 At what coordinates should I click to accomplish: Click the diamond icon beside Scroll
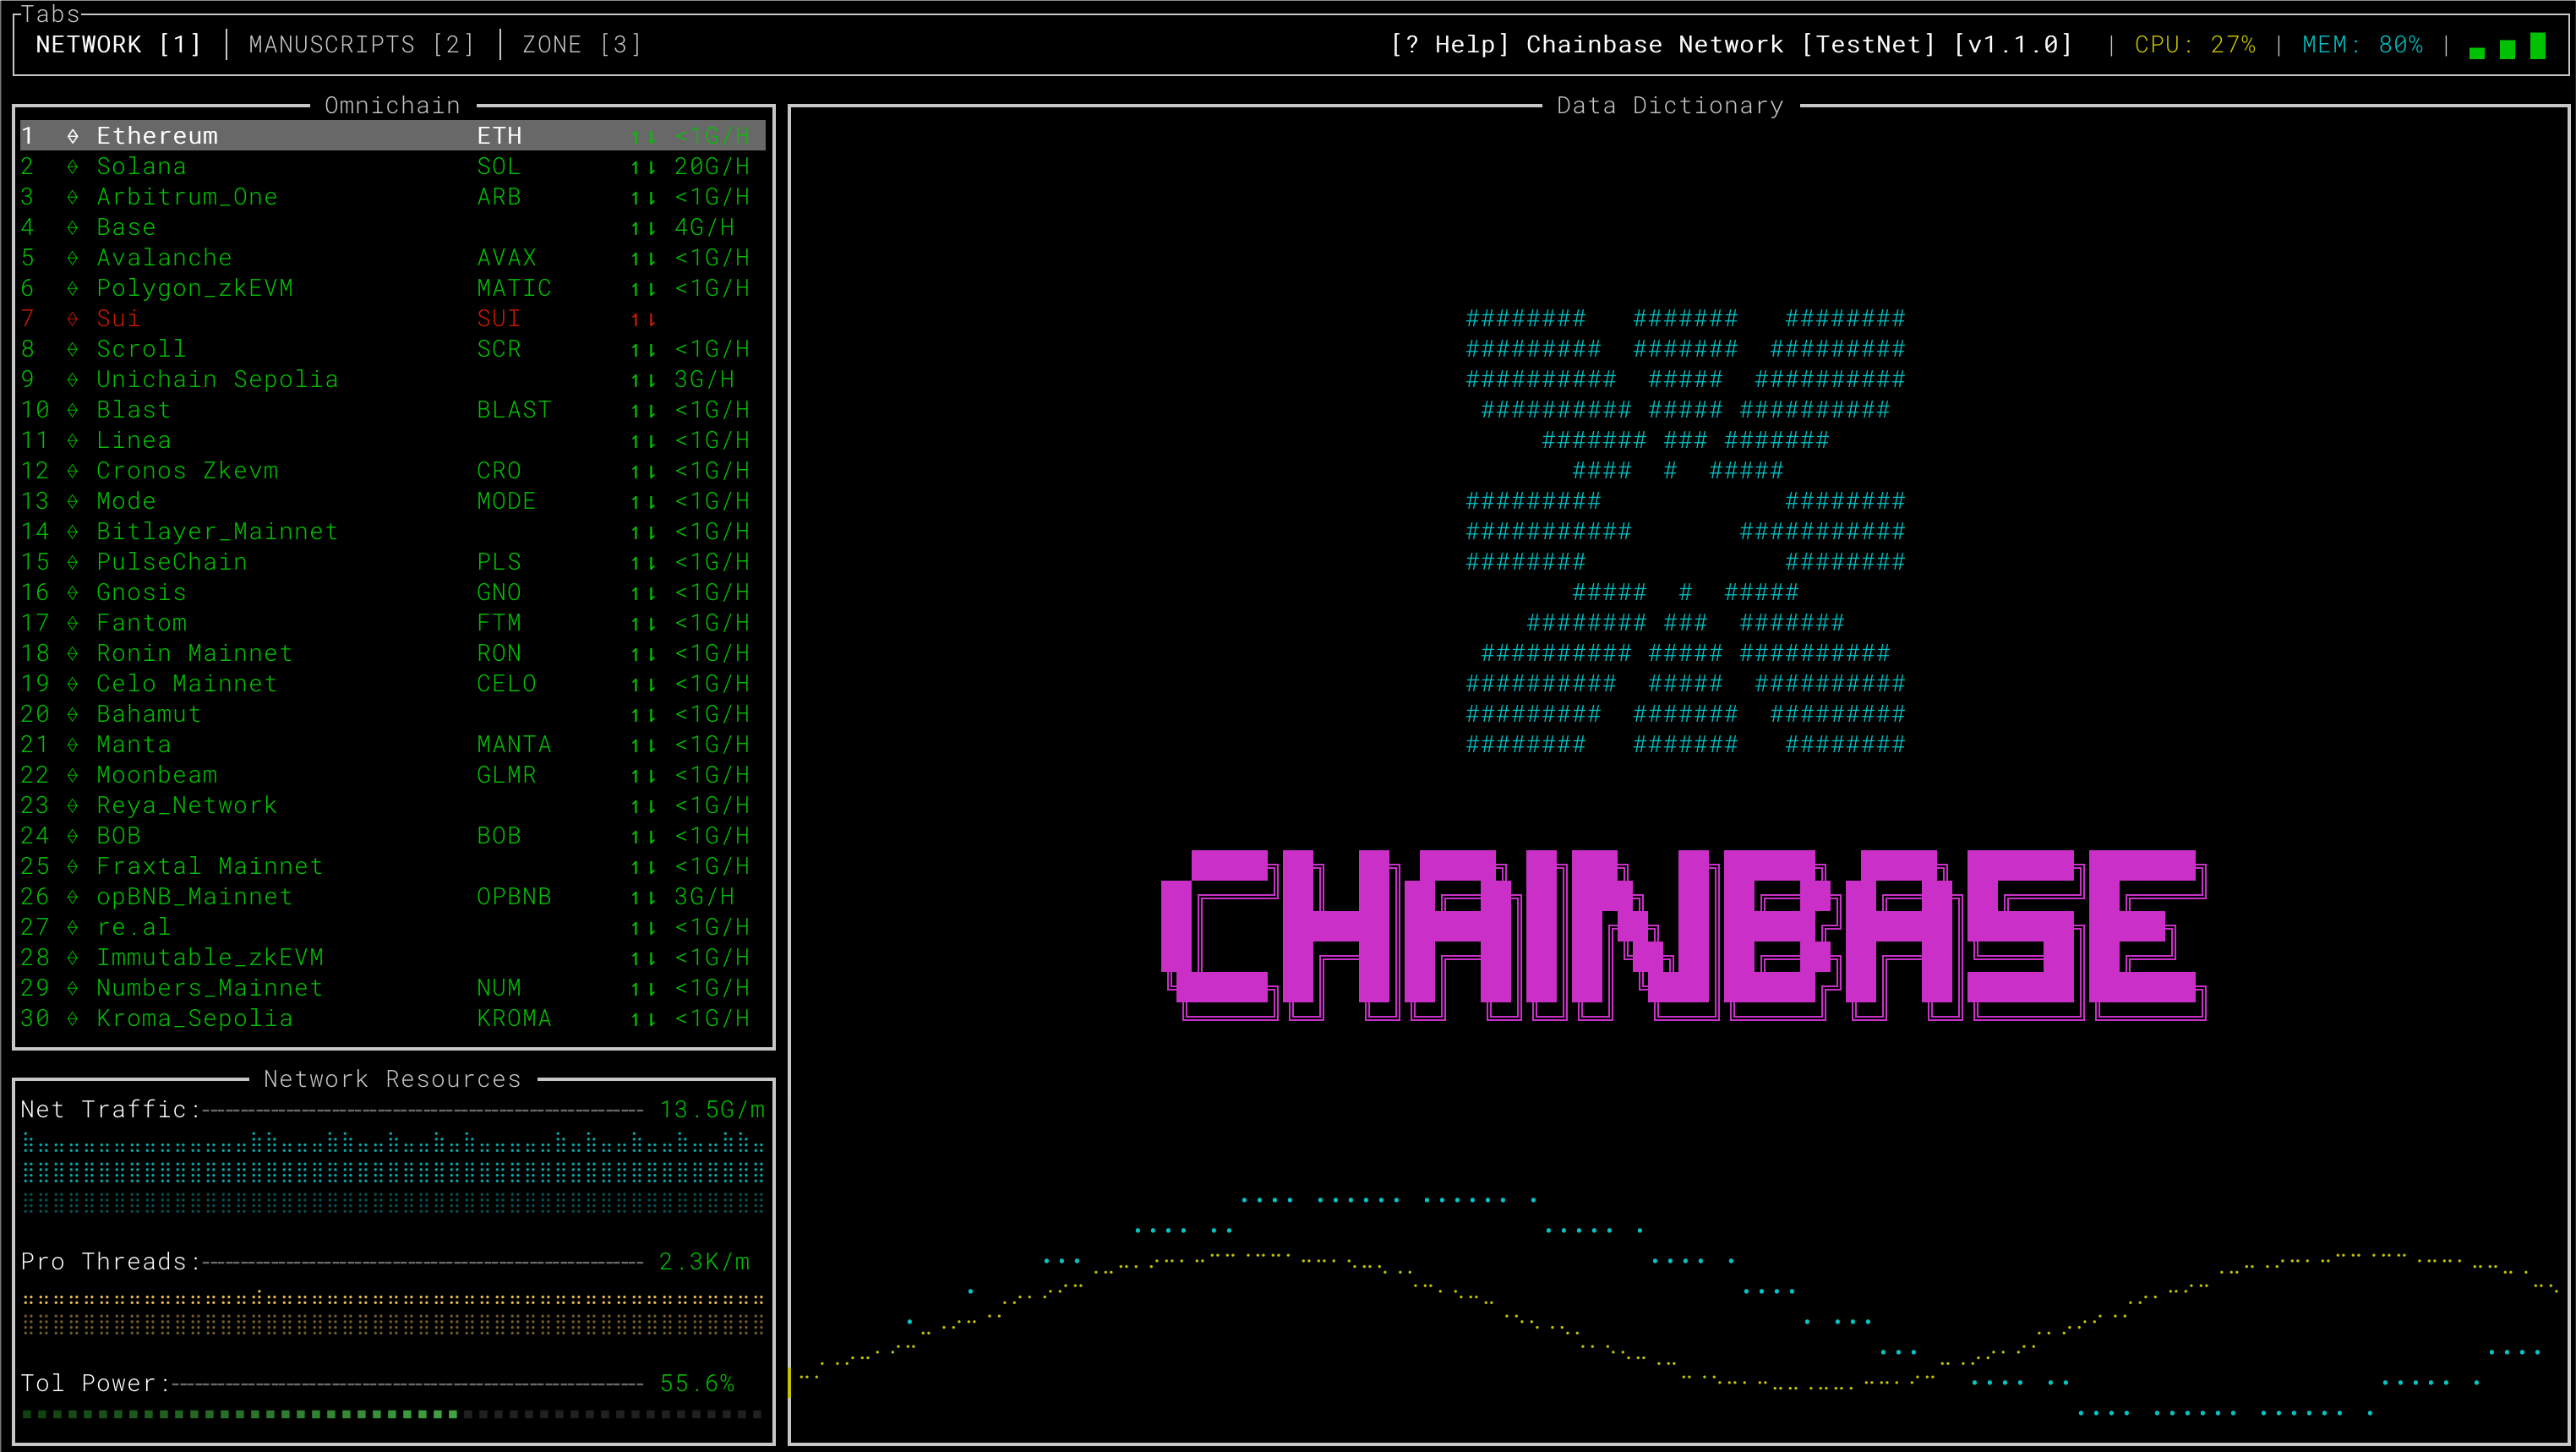pyautogui.click(x=73, y=349)
